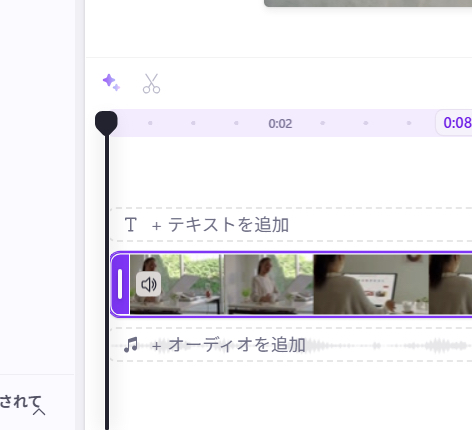The width and height of the screenshot is (472, 430).
Task: Mute the video clip with the speaker icon
Action: click(149, 284)
